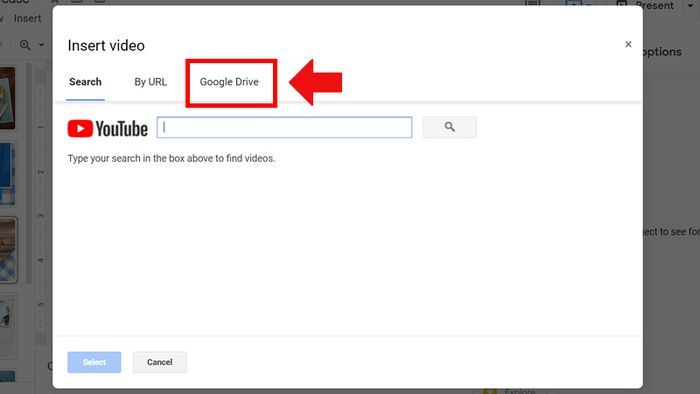700x394 pixels.
Task: Select the third slide thumbnail
Action: (8, 250)
